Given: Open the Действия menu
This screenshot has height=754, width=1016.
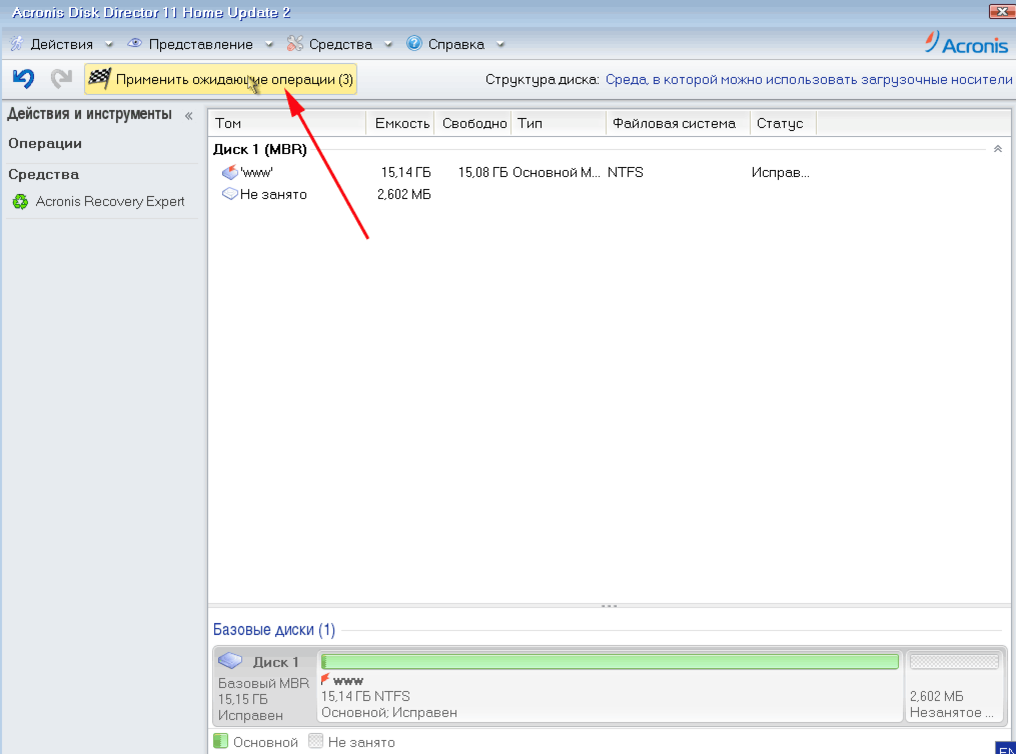Looking at the screenshot, I should tap(62, 44).
